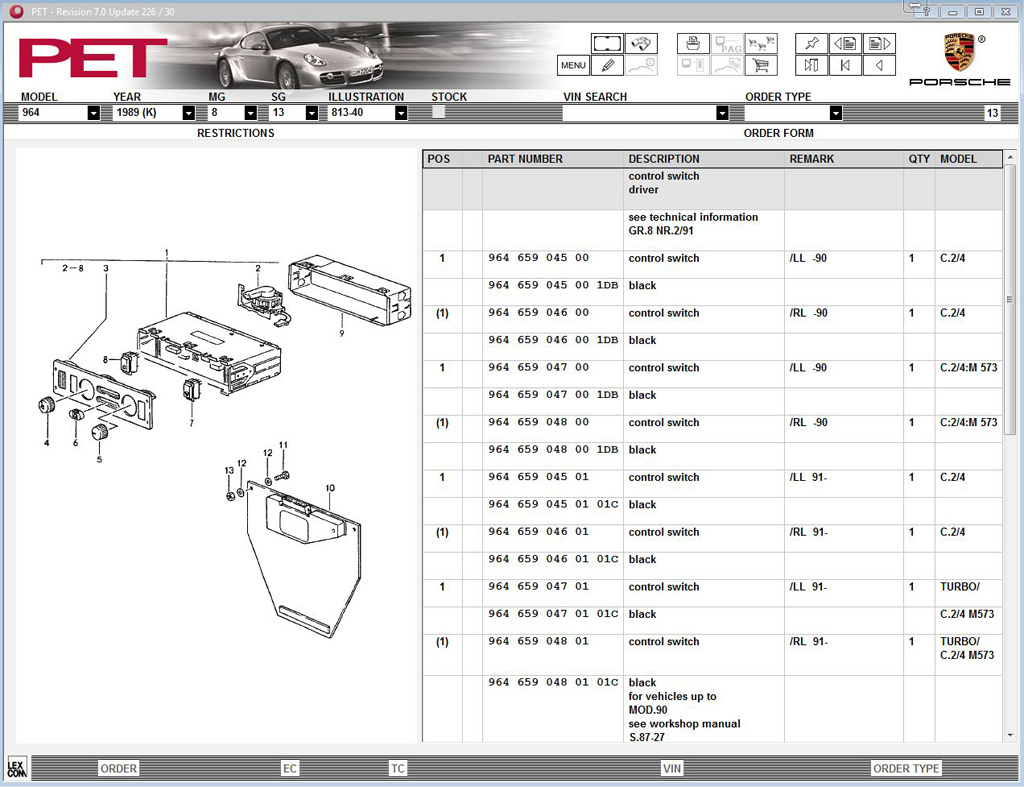This screenshot has width=1024, height=787.
Task: Click the LexCom logo in bottom corner
Action: click(x=16, y=767)
